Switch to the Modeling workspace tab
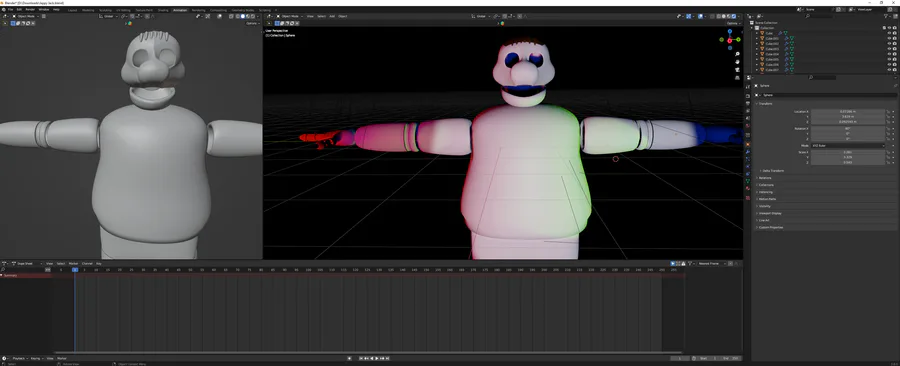 (88, 10)
